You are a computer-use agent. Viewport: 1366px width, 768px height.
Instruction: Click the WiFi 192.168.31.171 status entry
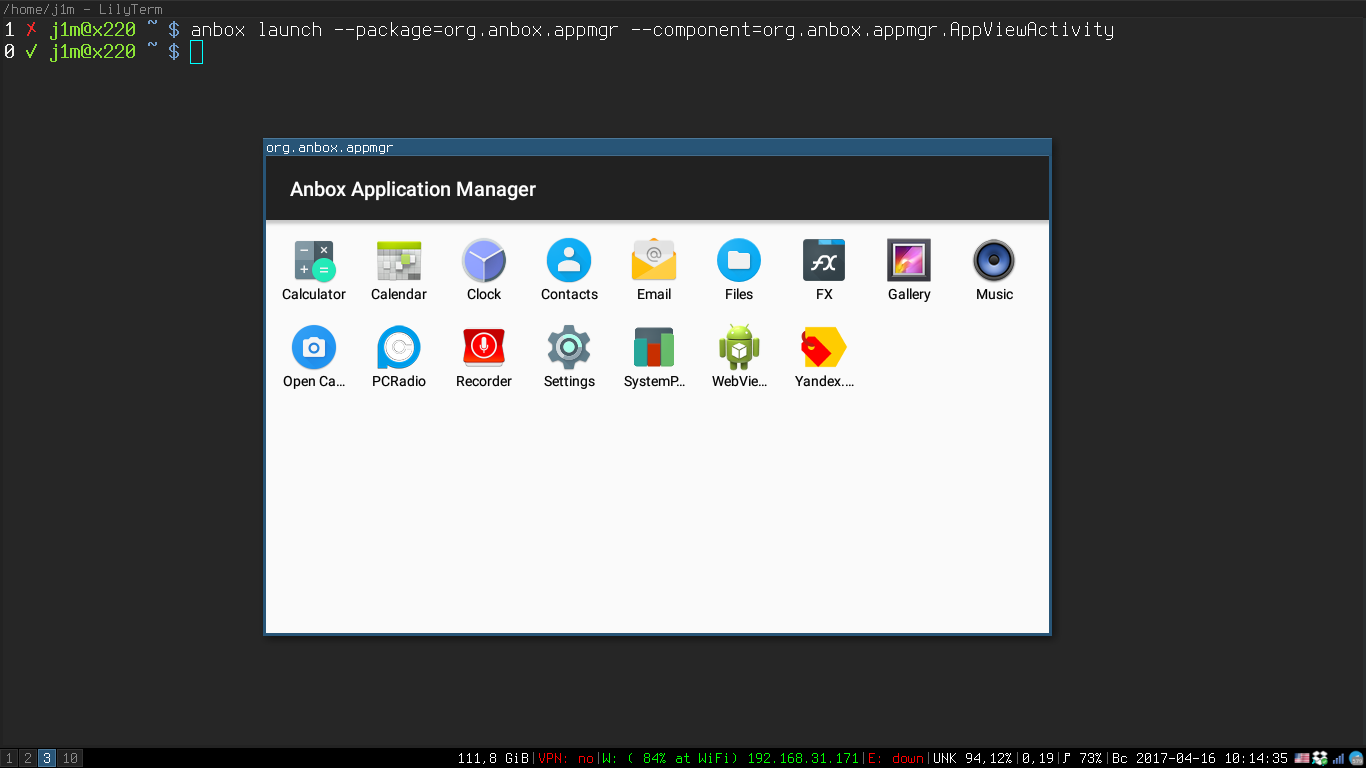[x=730, y=759]
